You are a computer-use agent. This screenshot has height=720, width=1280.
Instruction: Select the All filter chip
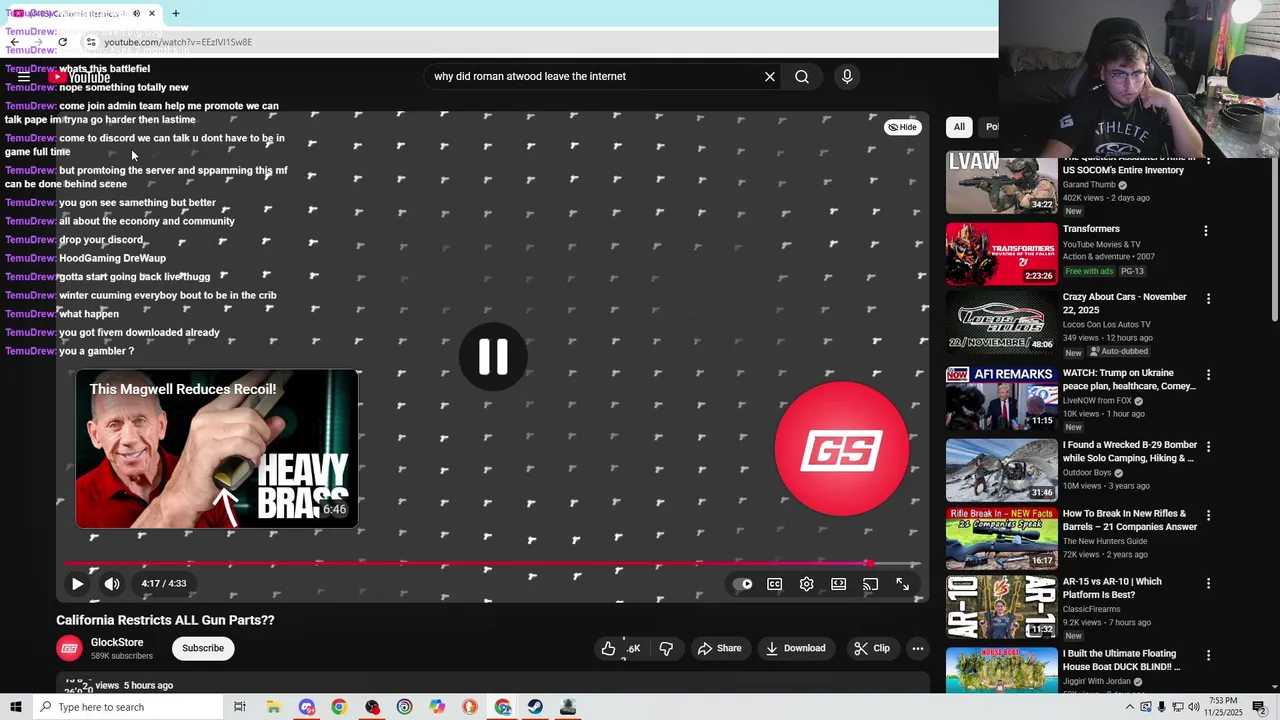coord(959,127)
